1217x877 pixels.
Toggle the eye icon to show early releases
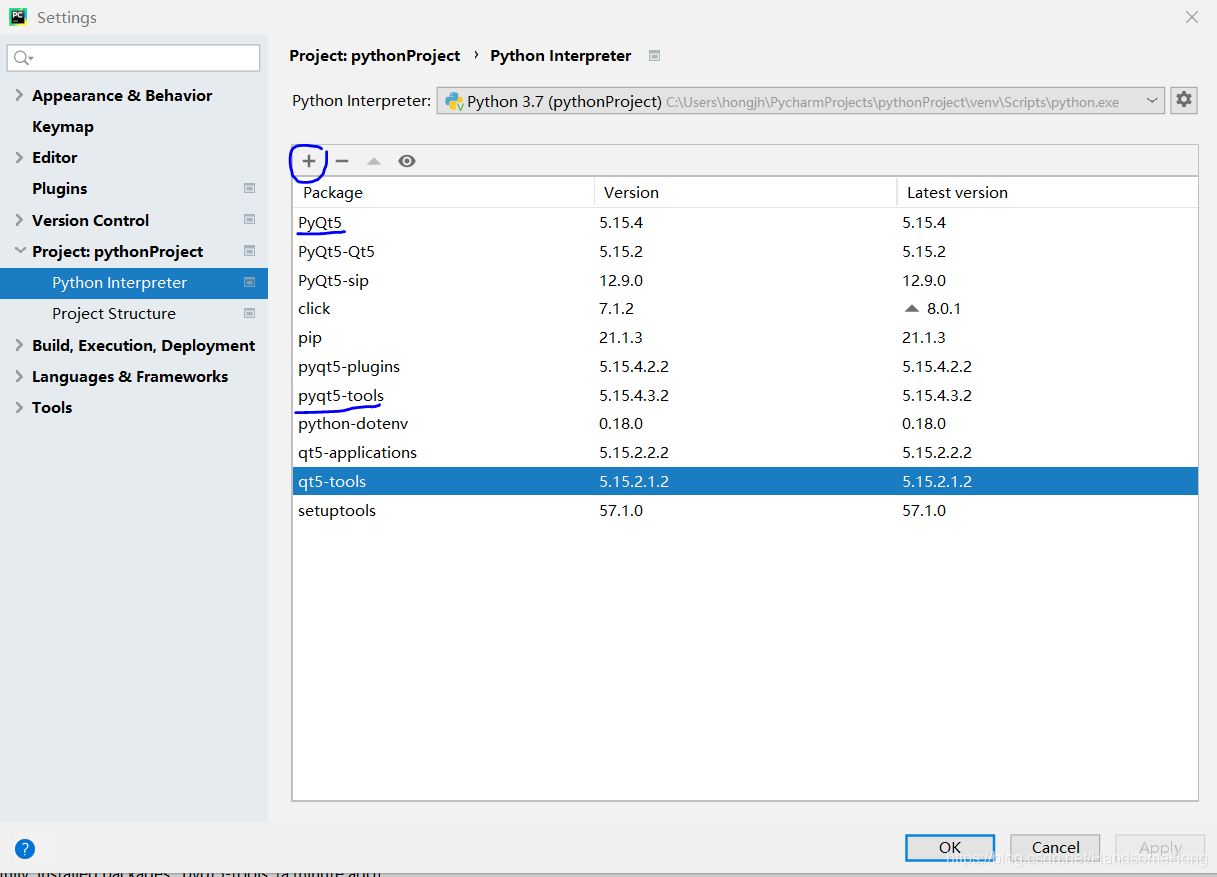[407, 160]
